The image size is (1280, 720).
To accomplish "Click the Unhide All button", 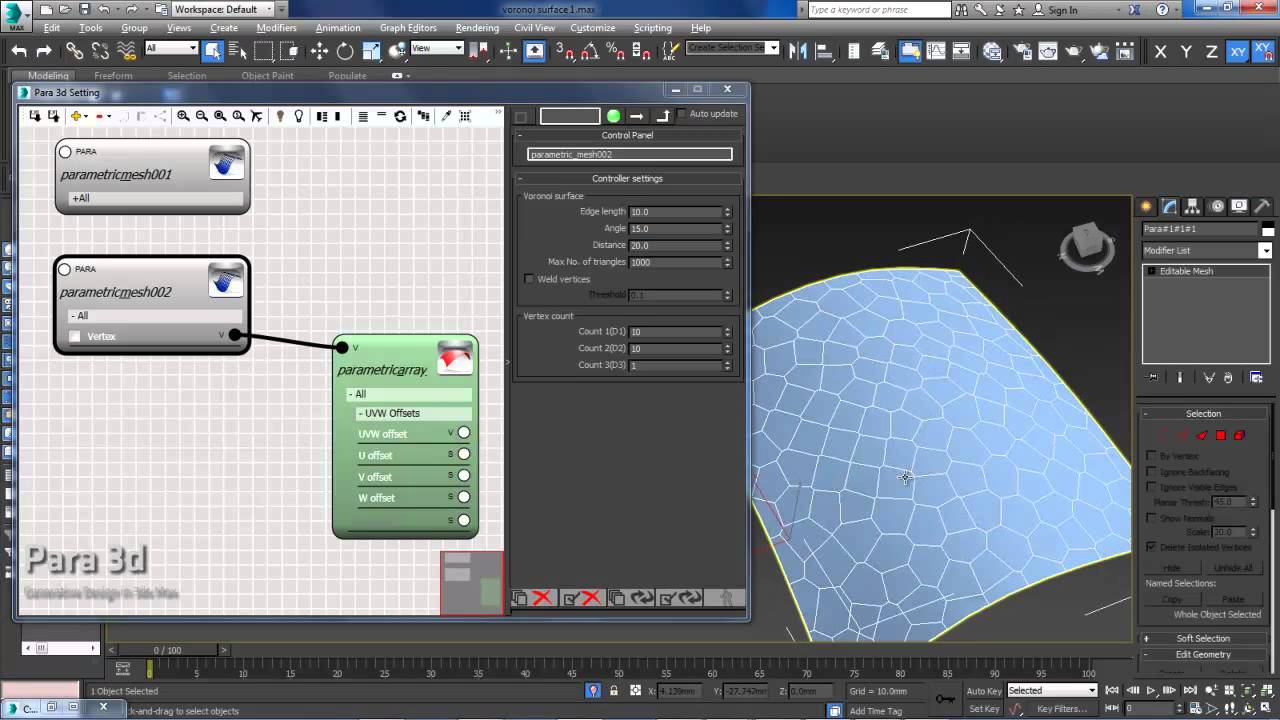I will coord(1233,568).
